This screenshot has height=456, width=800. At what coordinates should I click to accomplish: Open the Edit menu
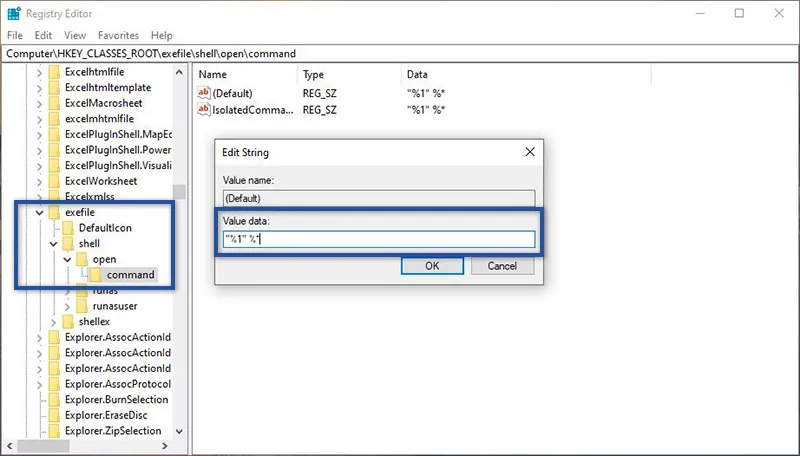click(x=43, y=36)
